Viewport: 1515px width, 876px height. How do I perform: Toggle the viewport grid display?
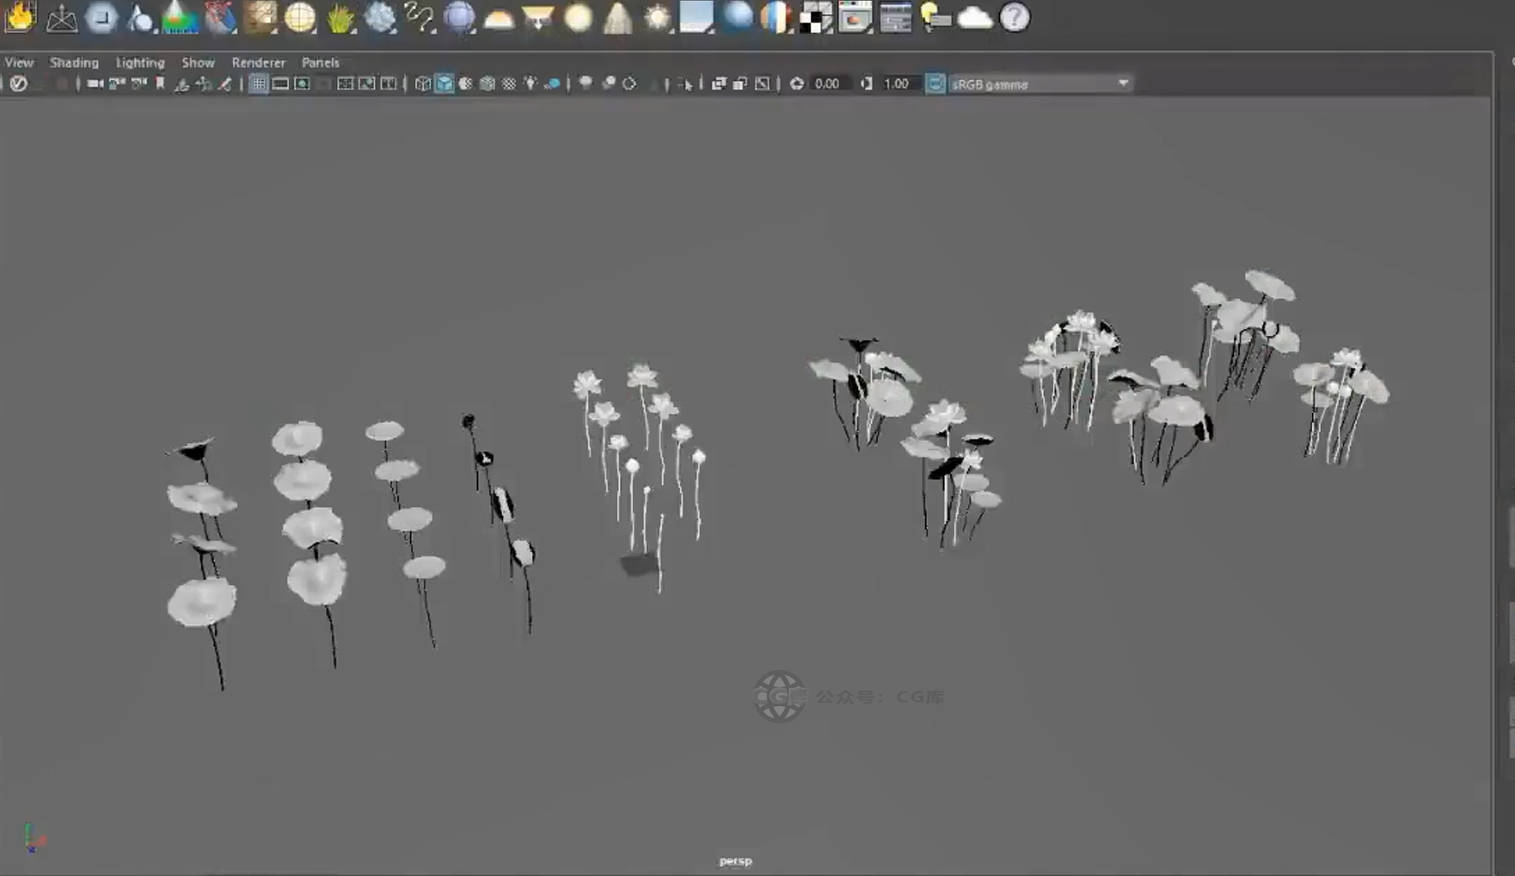(x=258, y=84)
